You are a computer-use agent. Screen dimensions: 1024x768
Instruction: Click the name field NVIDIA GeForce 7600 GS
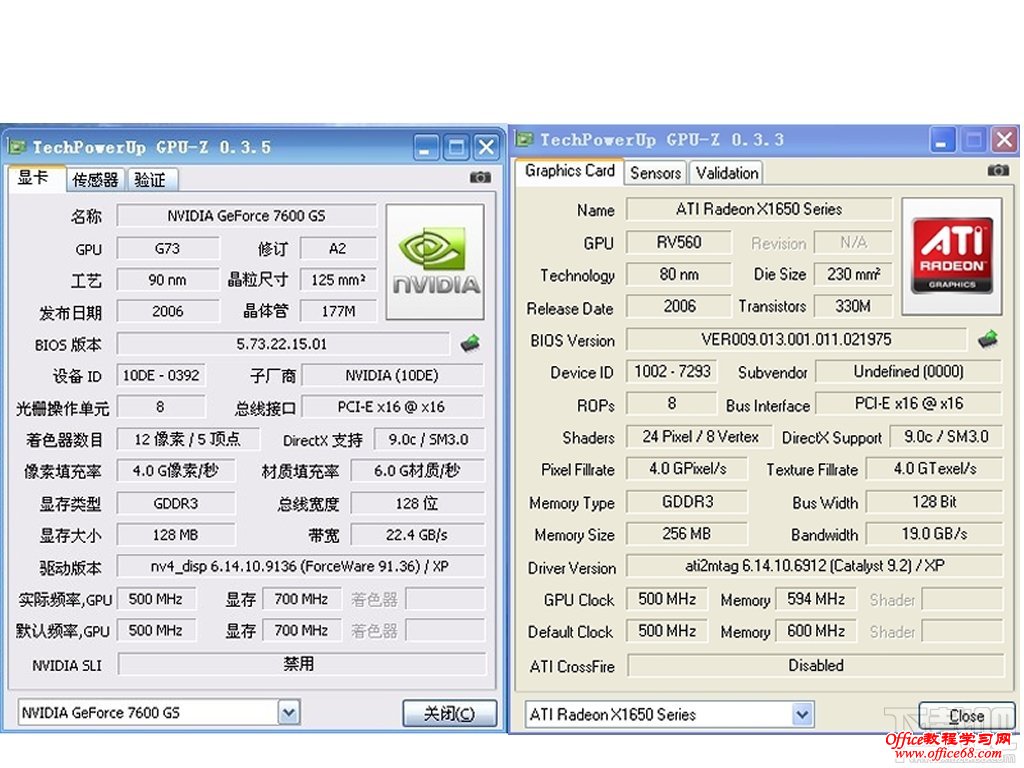[x=246, y=216]
